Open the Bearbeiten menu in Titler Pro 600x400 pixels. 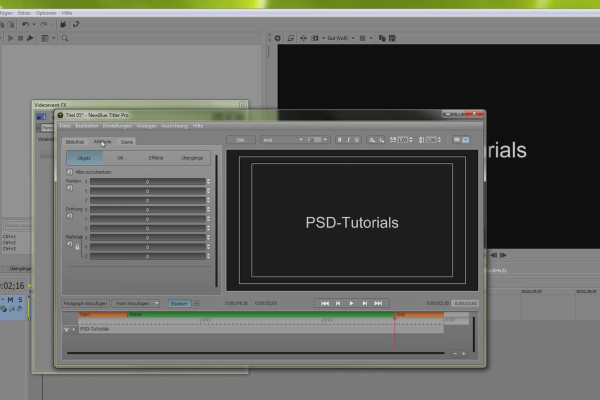(87, 126)
